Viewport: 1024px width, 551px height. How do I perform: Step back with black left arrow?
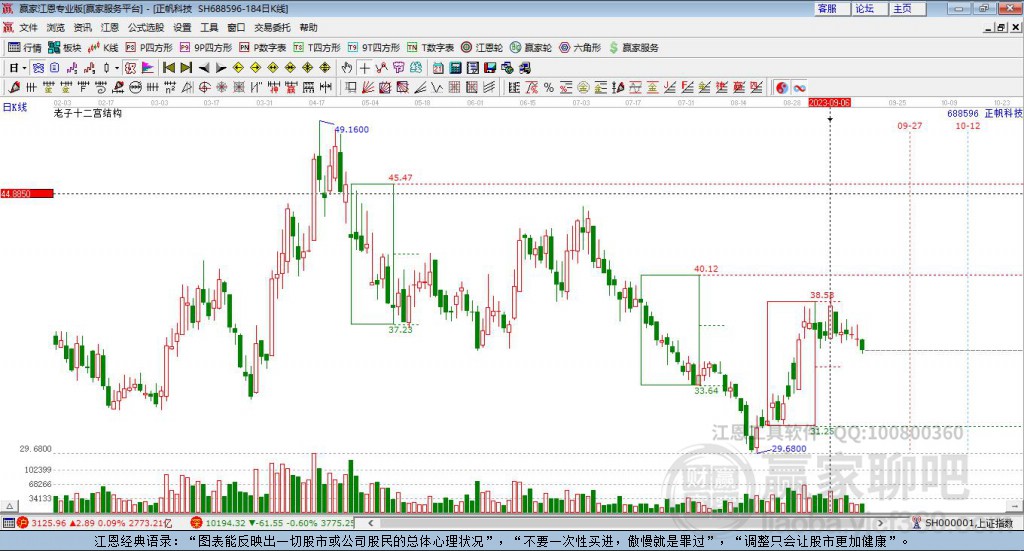(x=204, y=68)
